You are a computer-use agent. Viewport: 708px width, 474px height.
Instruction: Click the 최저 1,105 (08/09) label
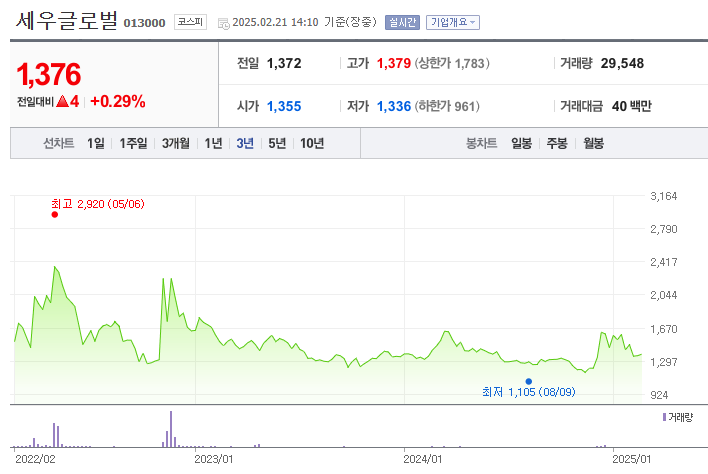529,392
